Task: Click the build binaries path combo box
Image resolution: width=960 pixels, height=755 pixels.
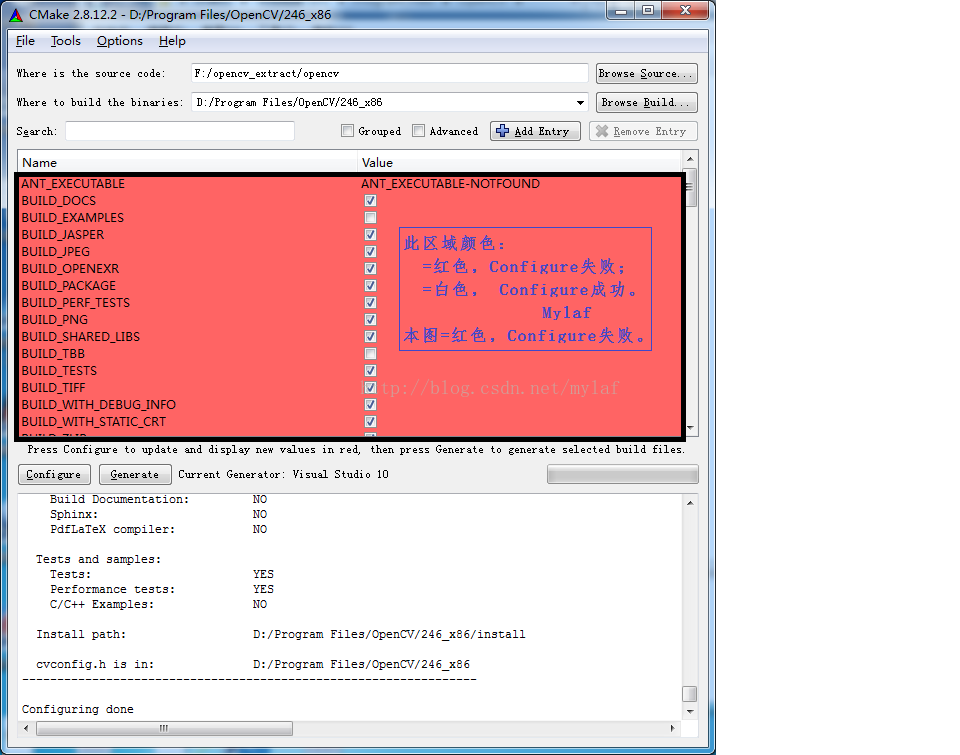Action: tap(389, 102)
